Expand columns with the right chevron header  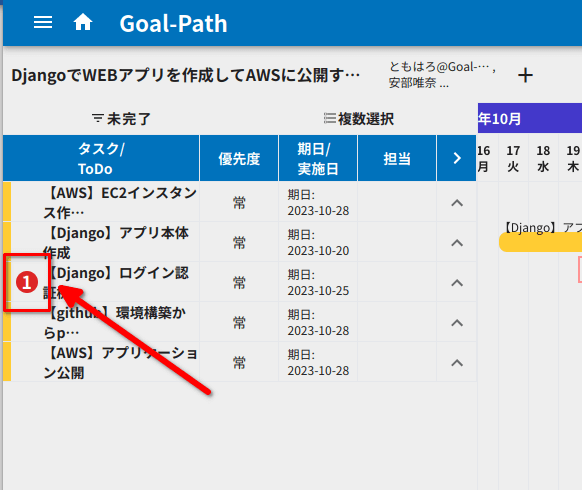tap(457, 158)
